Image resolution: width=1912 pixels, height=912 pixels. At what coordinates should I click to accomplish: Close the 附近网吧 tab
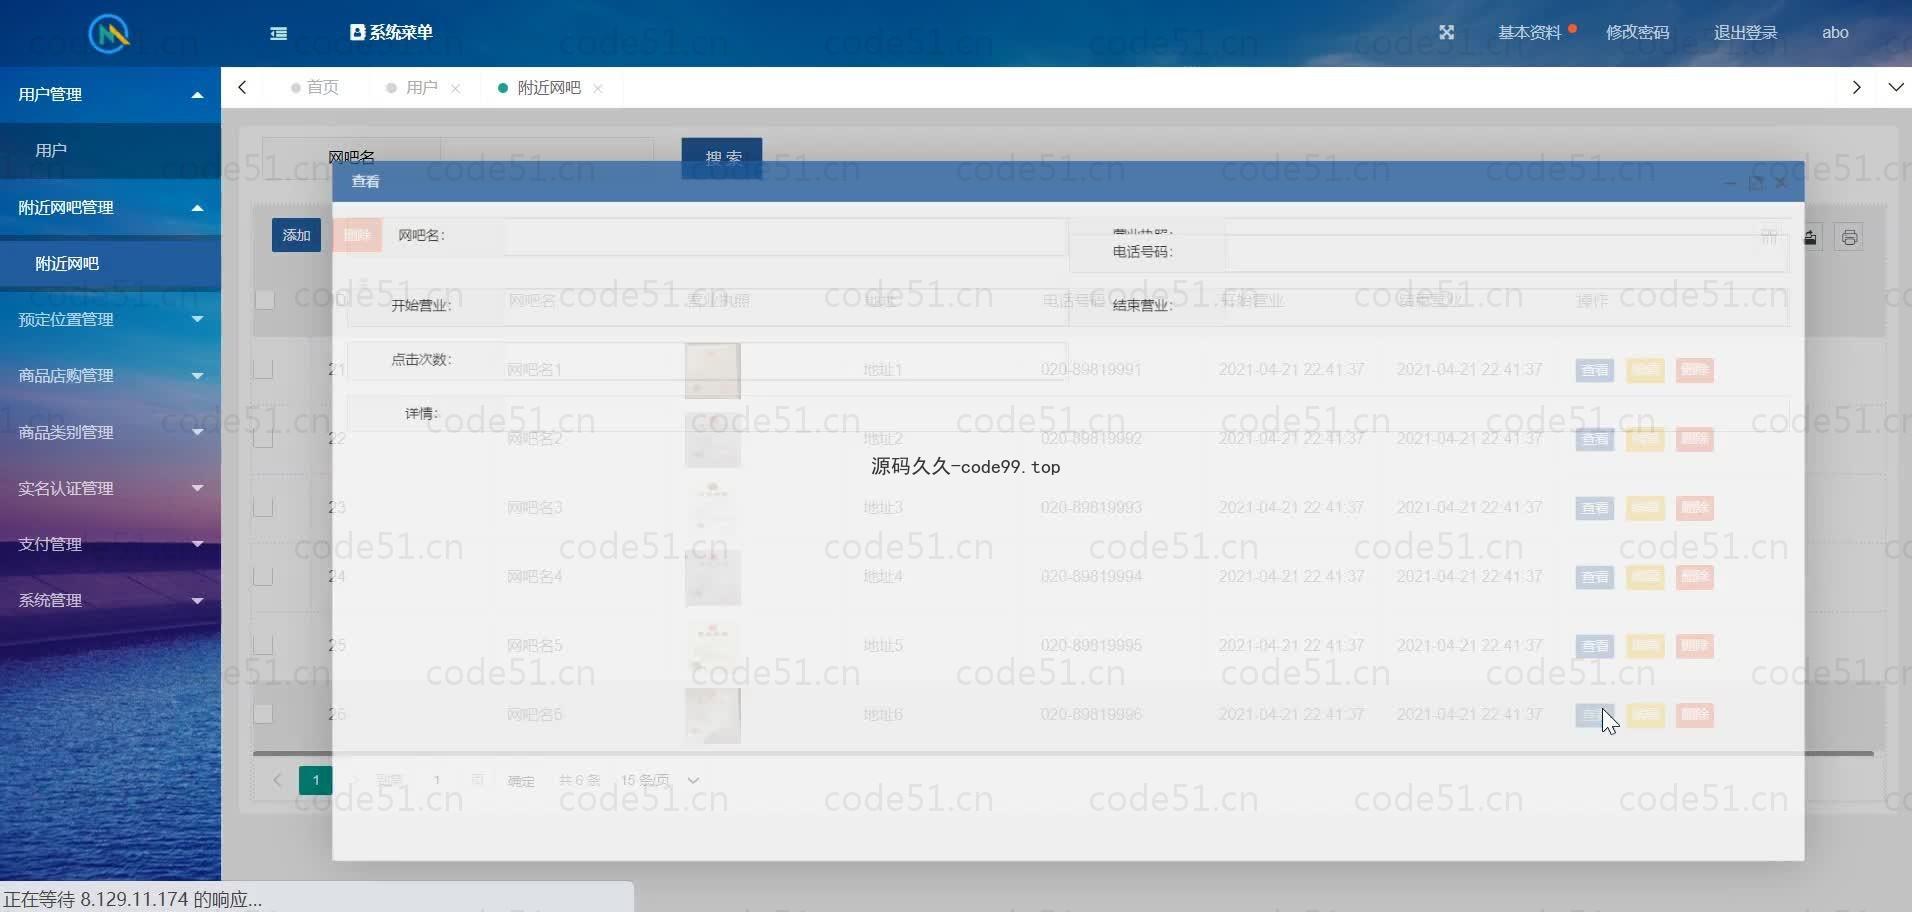598,89
